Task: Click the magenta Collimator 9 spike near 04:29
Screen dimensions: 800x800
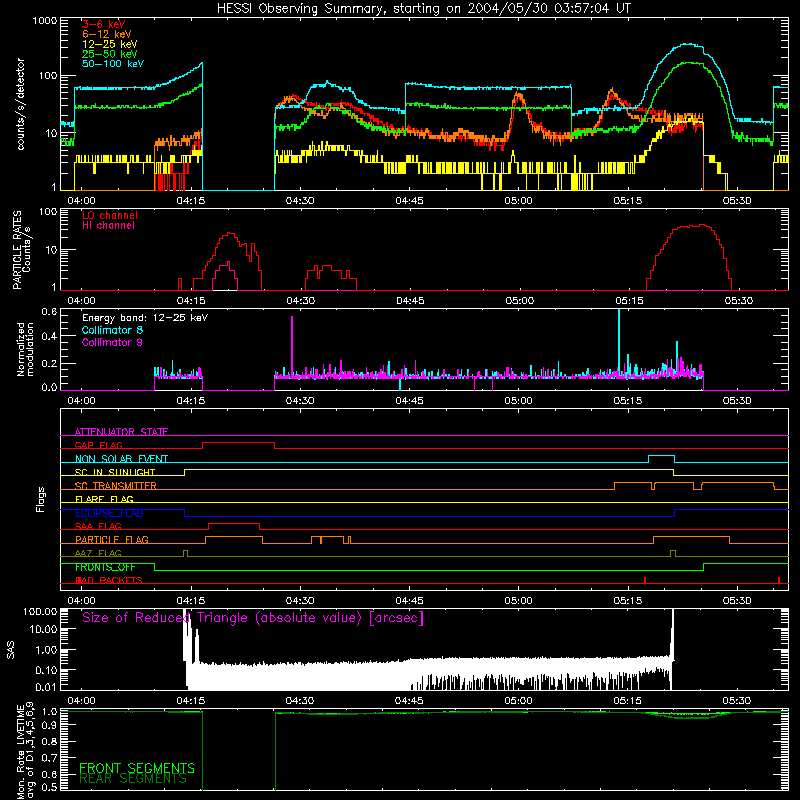Action: pyautogui.click(x=292, y=346)
